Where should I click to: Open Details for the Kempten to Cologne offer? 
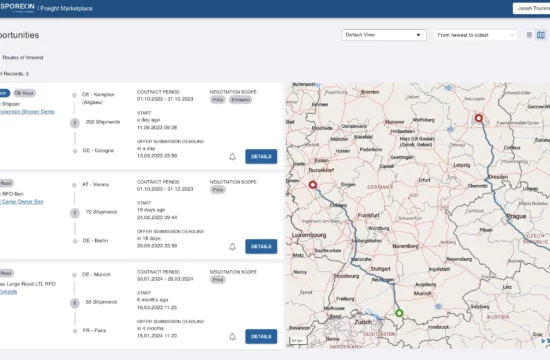coord(261,156)
